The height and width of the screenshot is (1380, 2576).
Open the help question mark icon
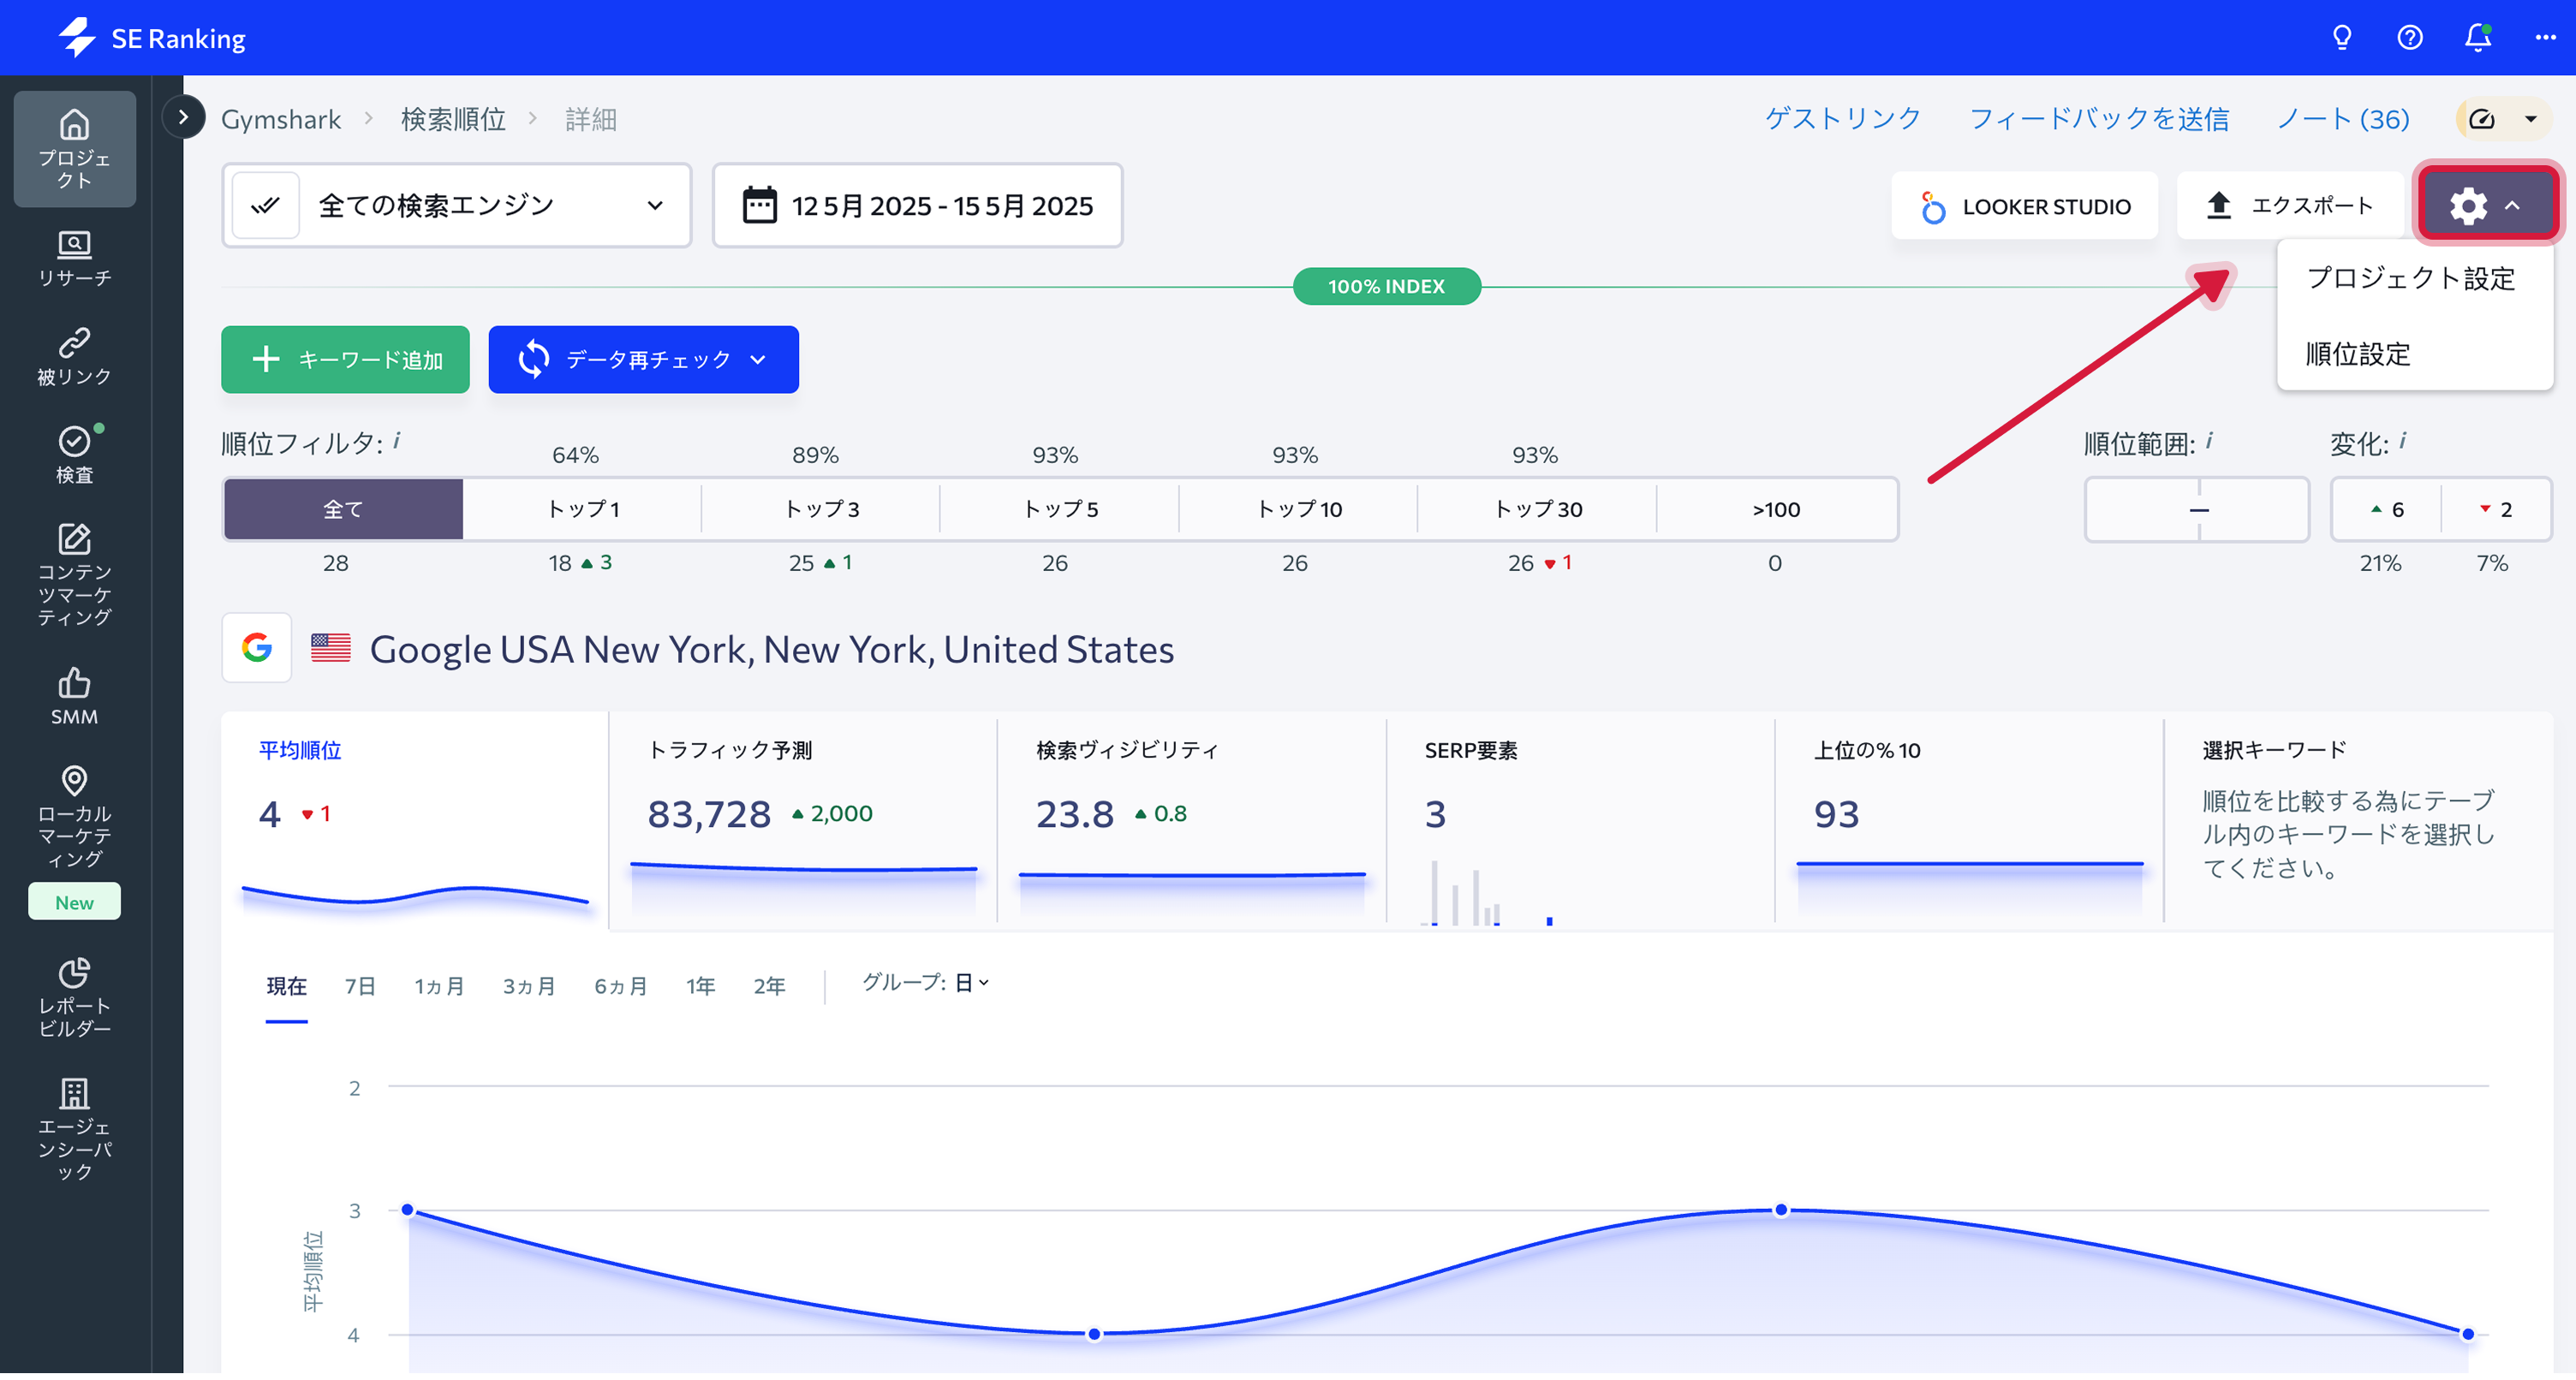(x=2410, y=38)
